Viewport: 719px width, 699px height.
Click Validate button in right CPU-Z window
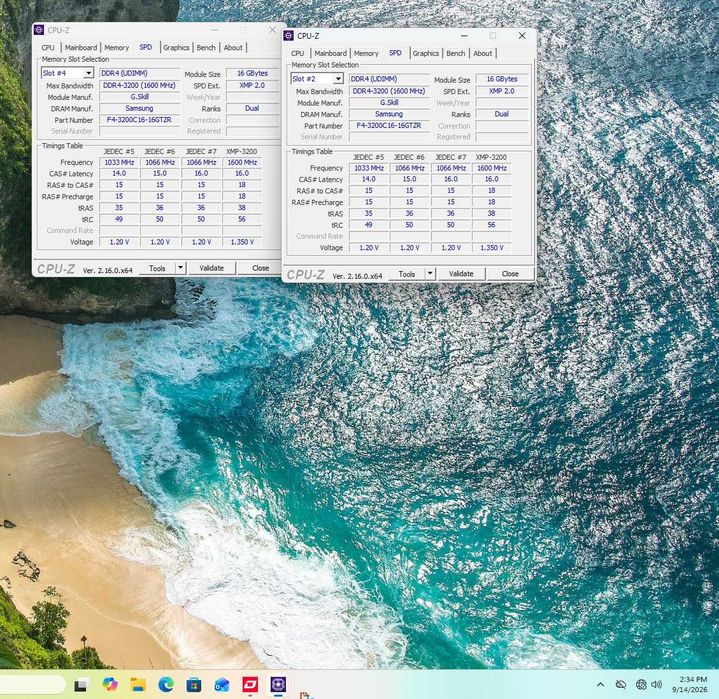pyautogui.click(x=461, y=274)
